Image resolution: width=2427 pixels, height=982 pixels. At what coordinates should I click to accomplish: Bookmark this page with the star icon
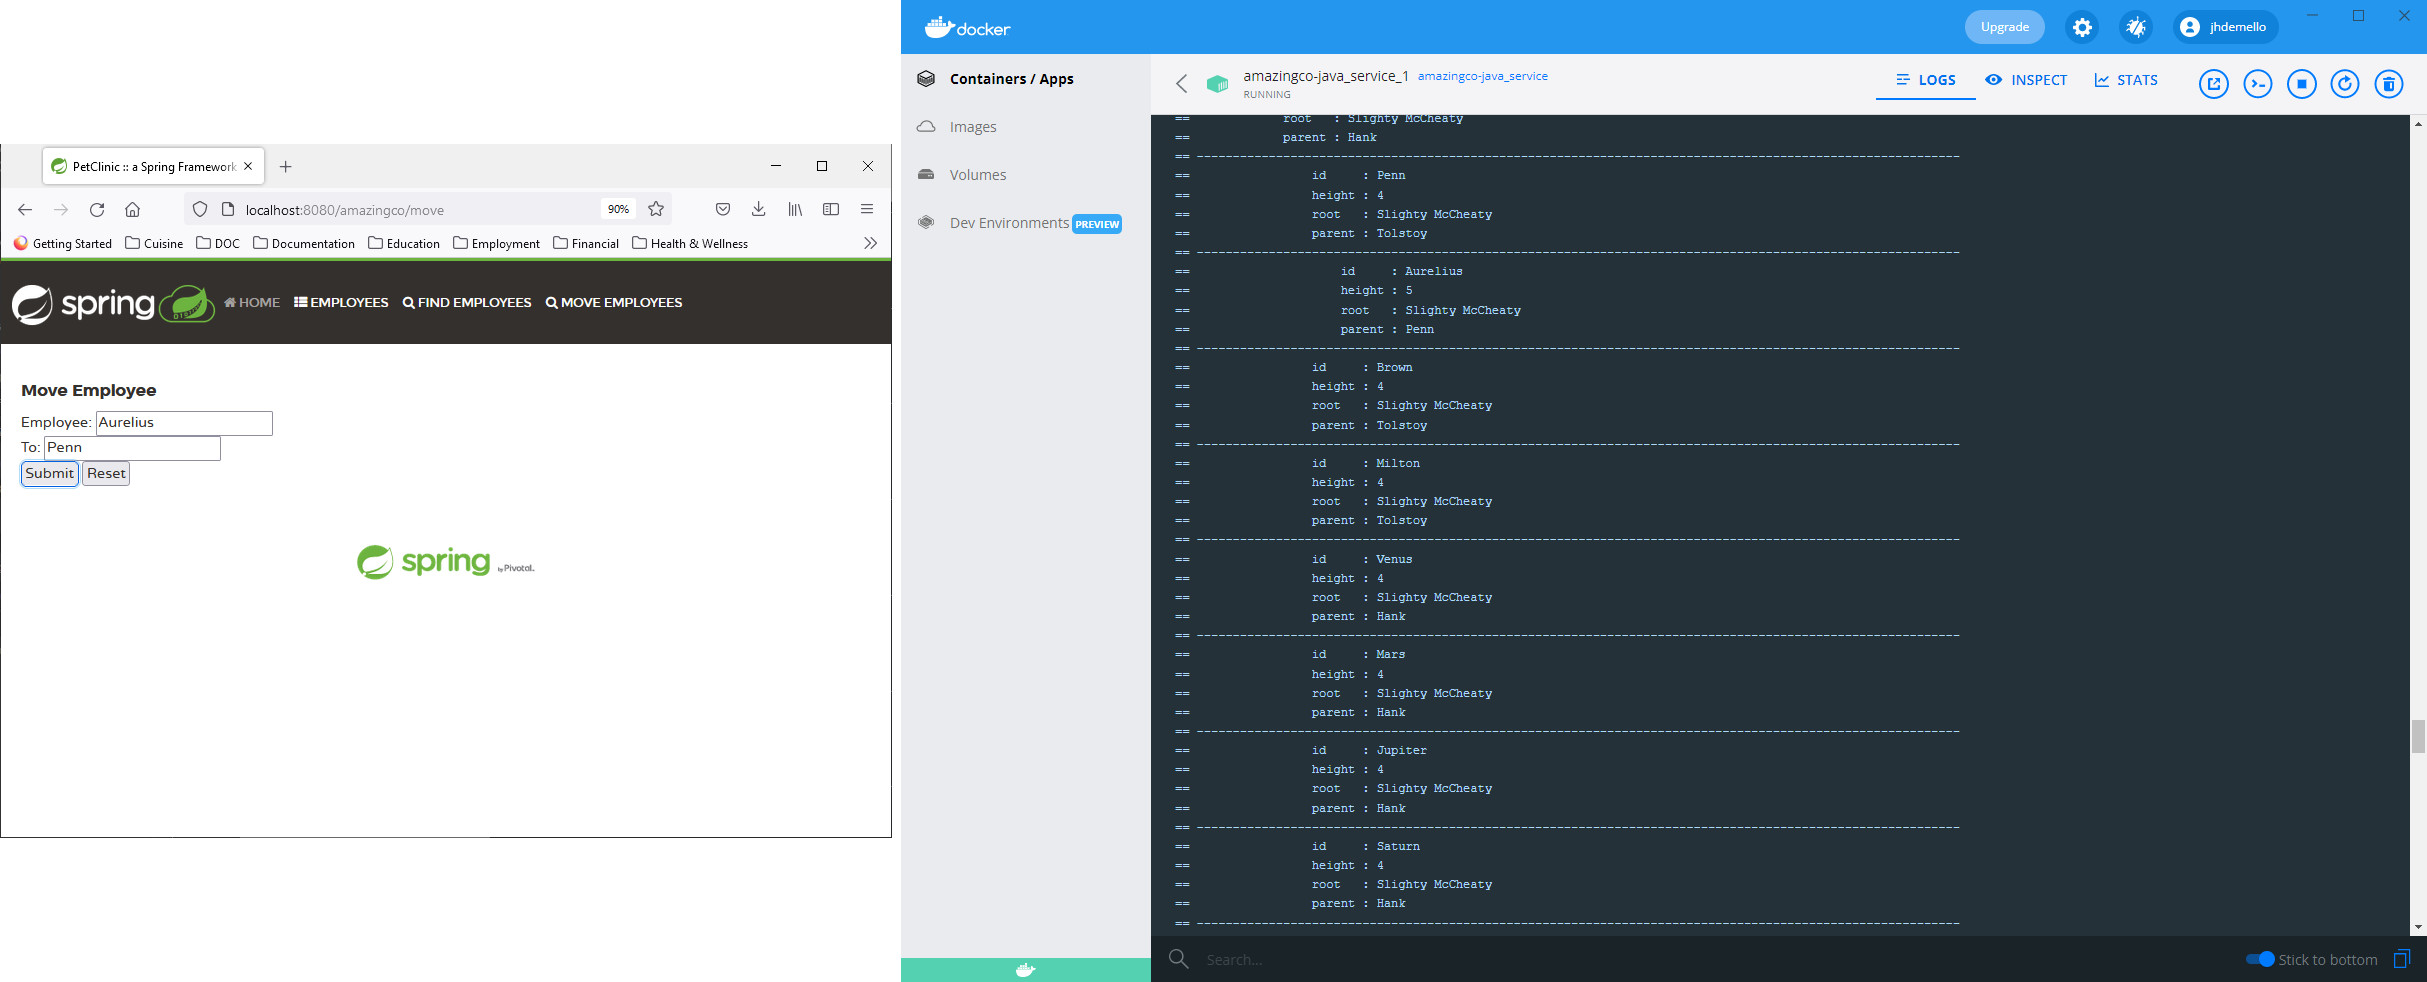click(656, 209)
